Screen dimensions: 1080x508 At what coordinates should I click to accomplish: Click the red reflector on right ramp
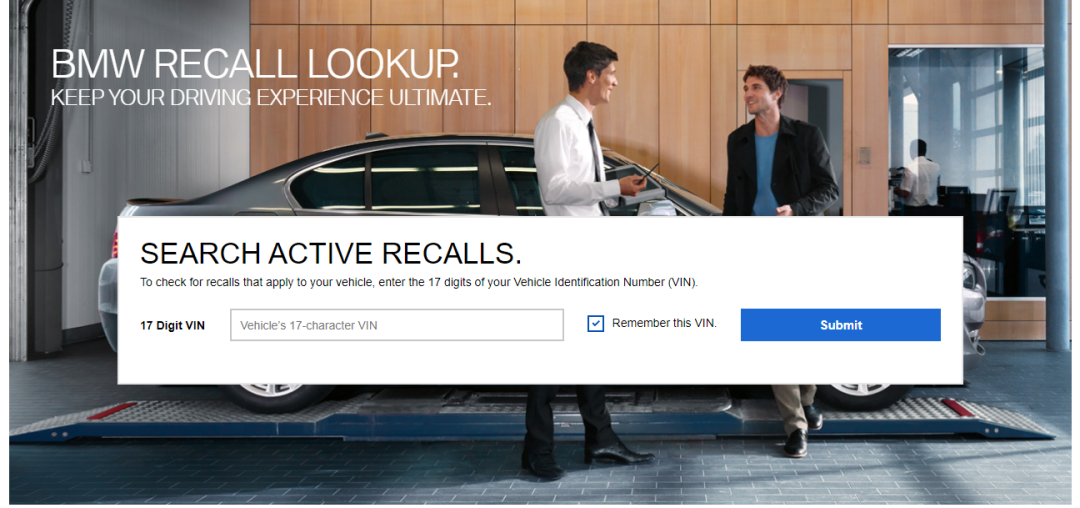957,408
